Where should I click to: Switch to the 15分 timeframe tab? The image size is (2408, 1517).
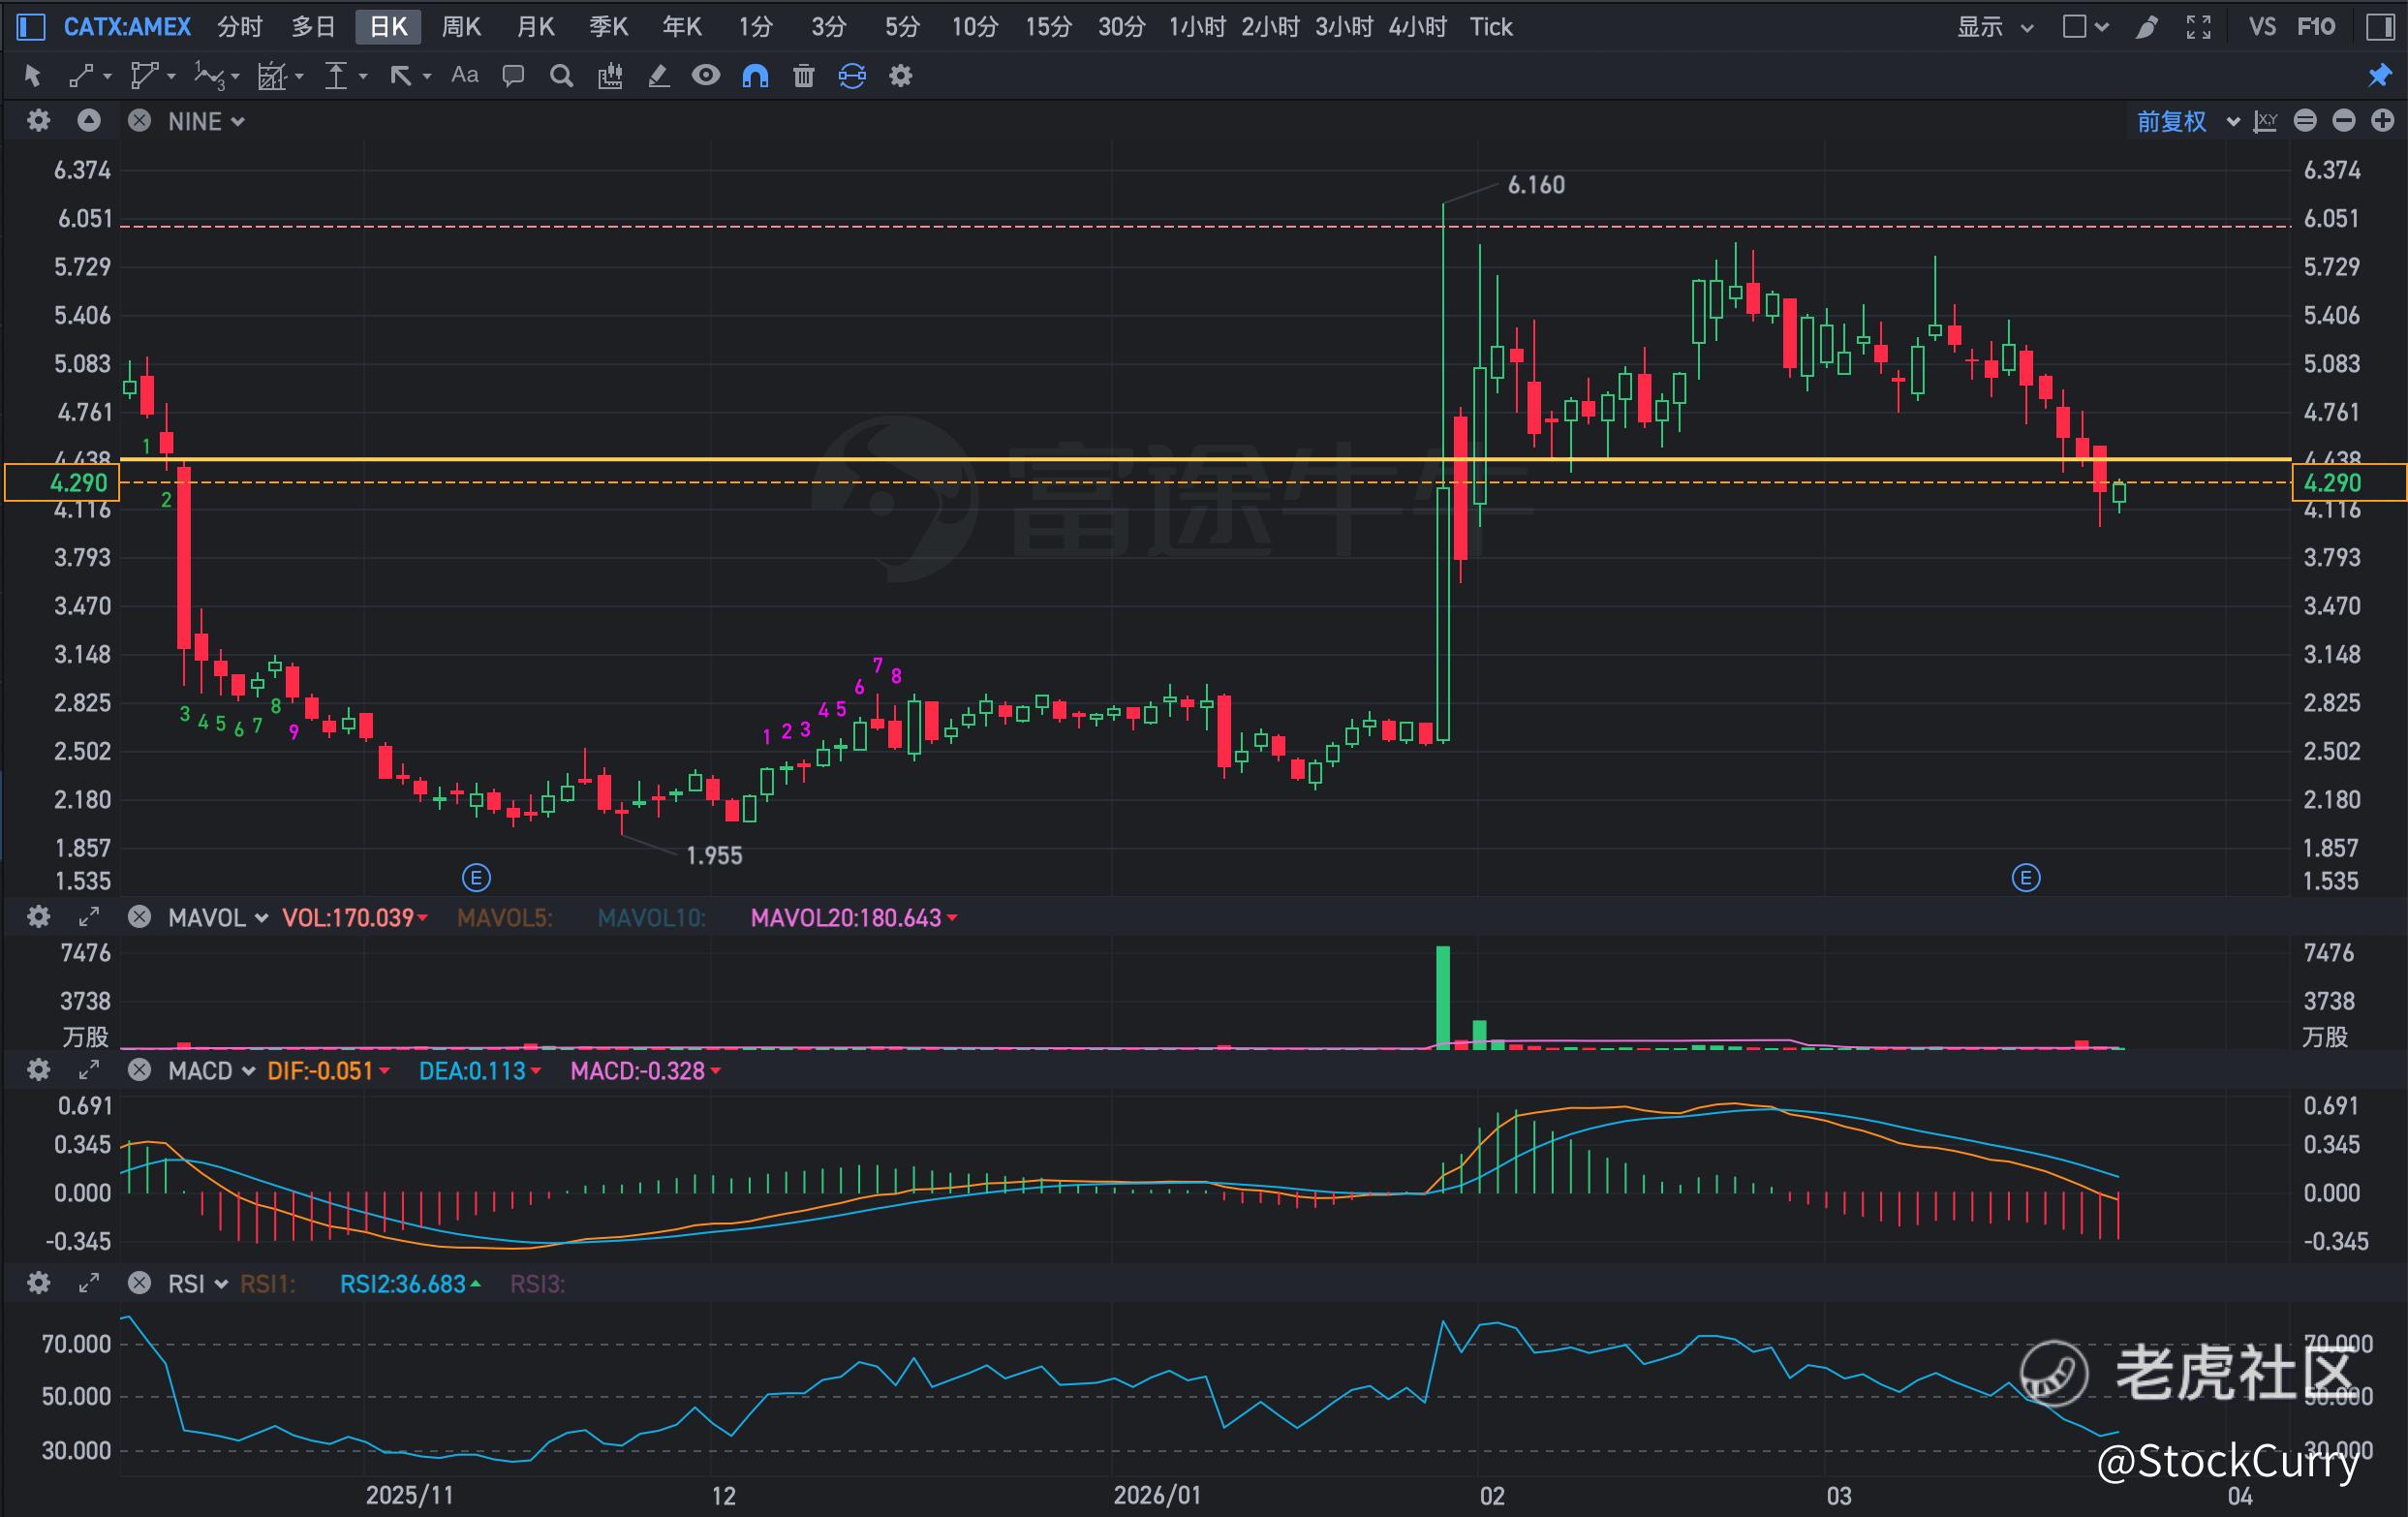pyautogui.click(x=1047, y=27)
